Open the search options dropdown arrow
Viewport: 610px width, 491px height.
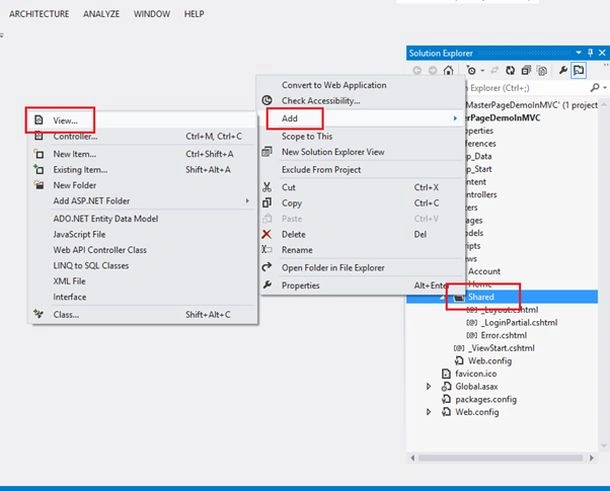point(605,88)
